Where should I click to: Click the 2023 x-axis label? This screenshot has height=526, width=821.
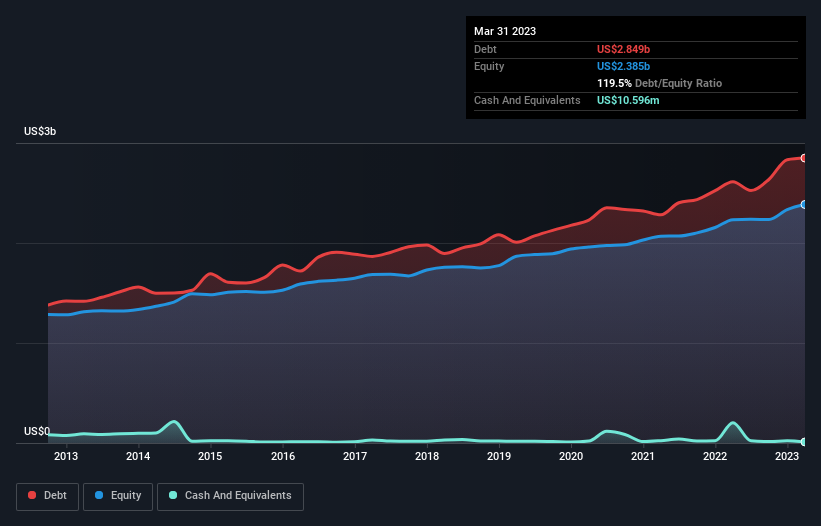click(x=787, y=456)
